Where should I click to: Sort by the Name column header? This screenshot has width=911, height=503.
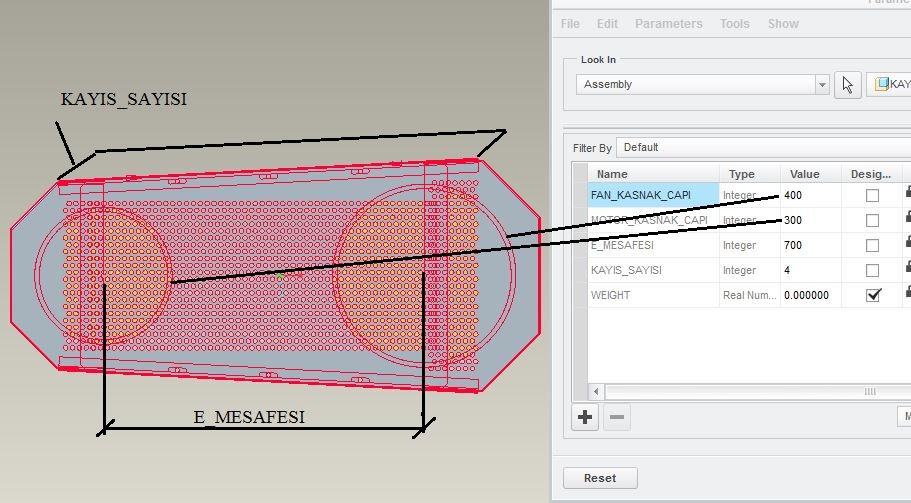click(x=654, y=174)
